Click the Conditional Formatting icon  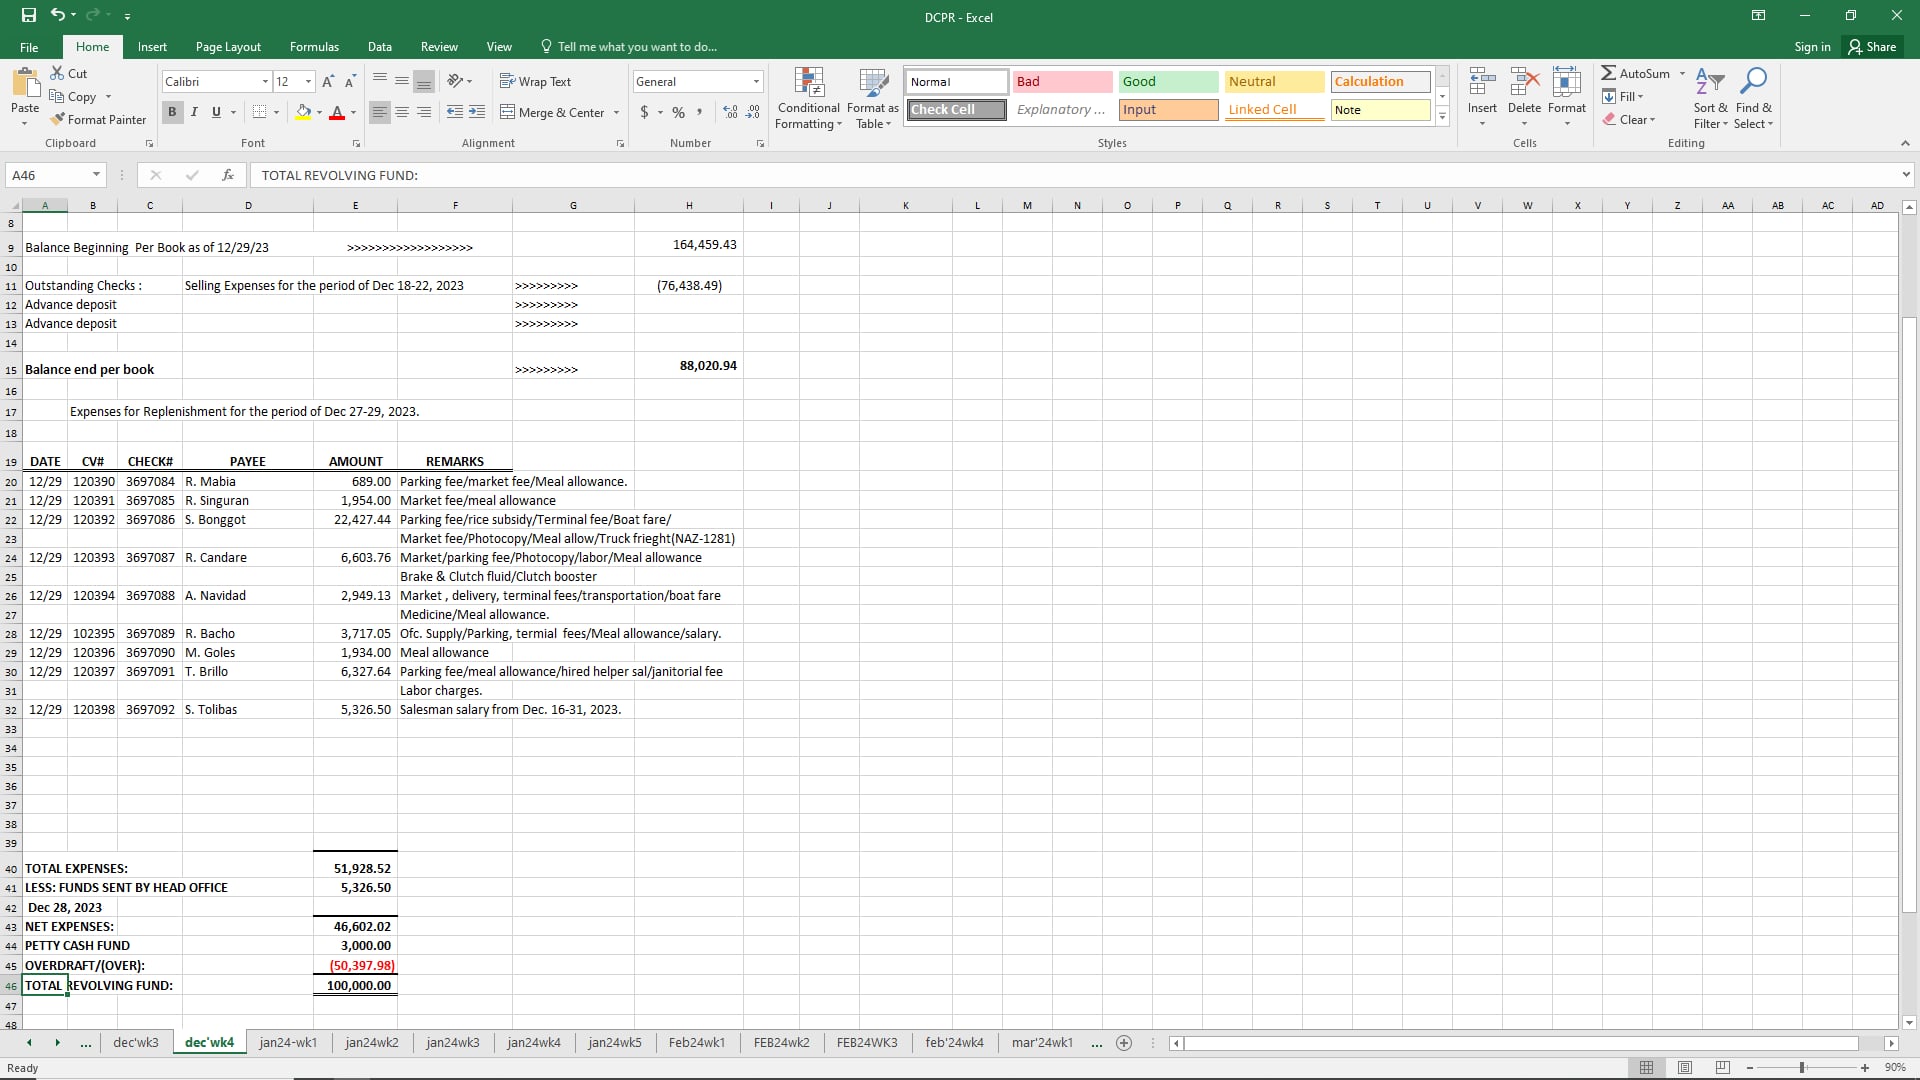click(808, 84)
